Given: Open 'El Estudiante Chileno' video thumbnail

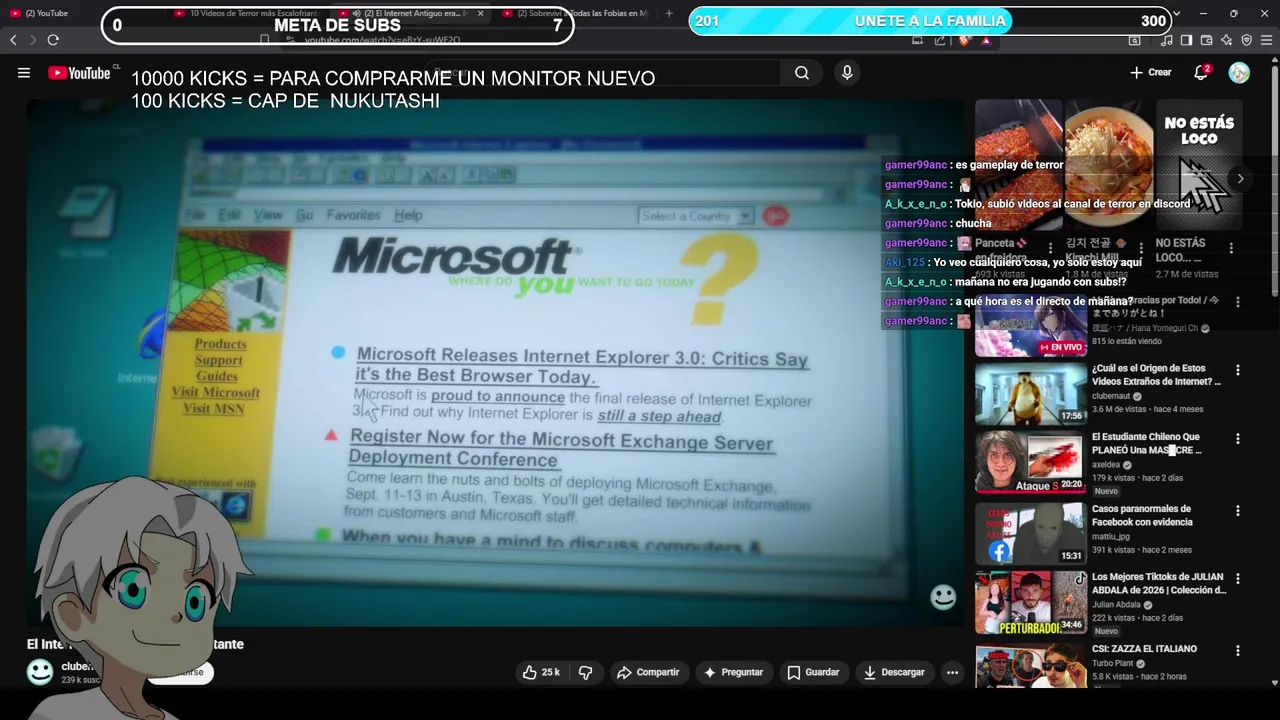Looking at the screenshot, I should (x=1030, y=463).
